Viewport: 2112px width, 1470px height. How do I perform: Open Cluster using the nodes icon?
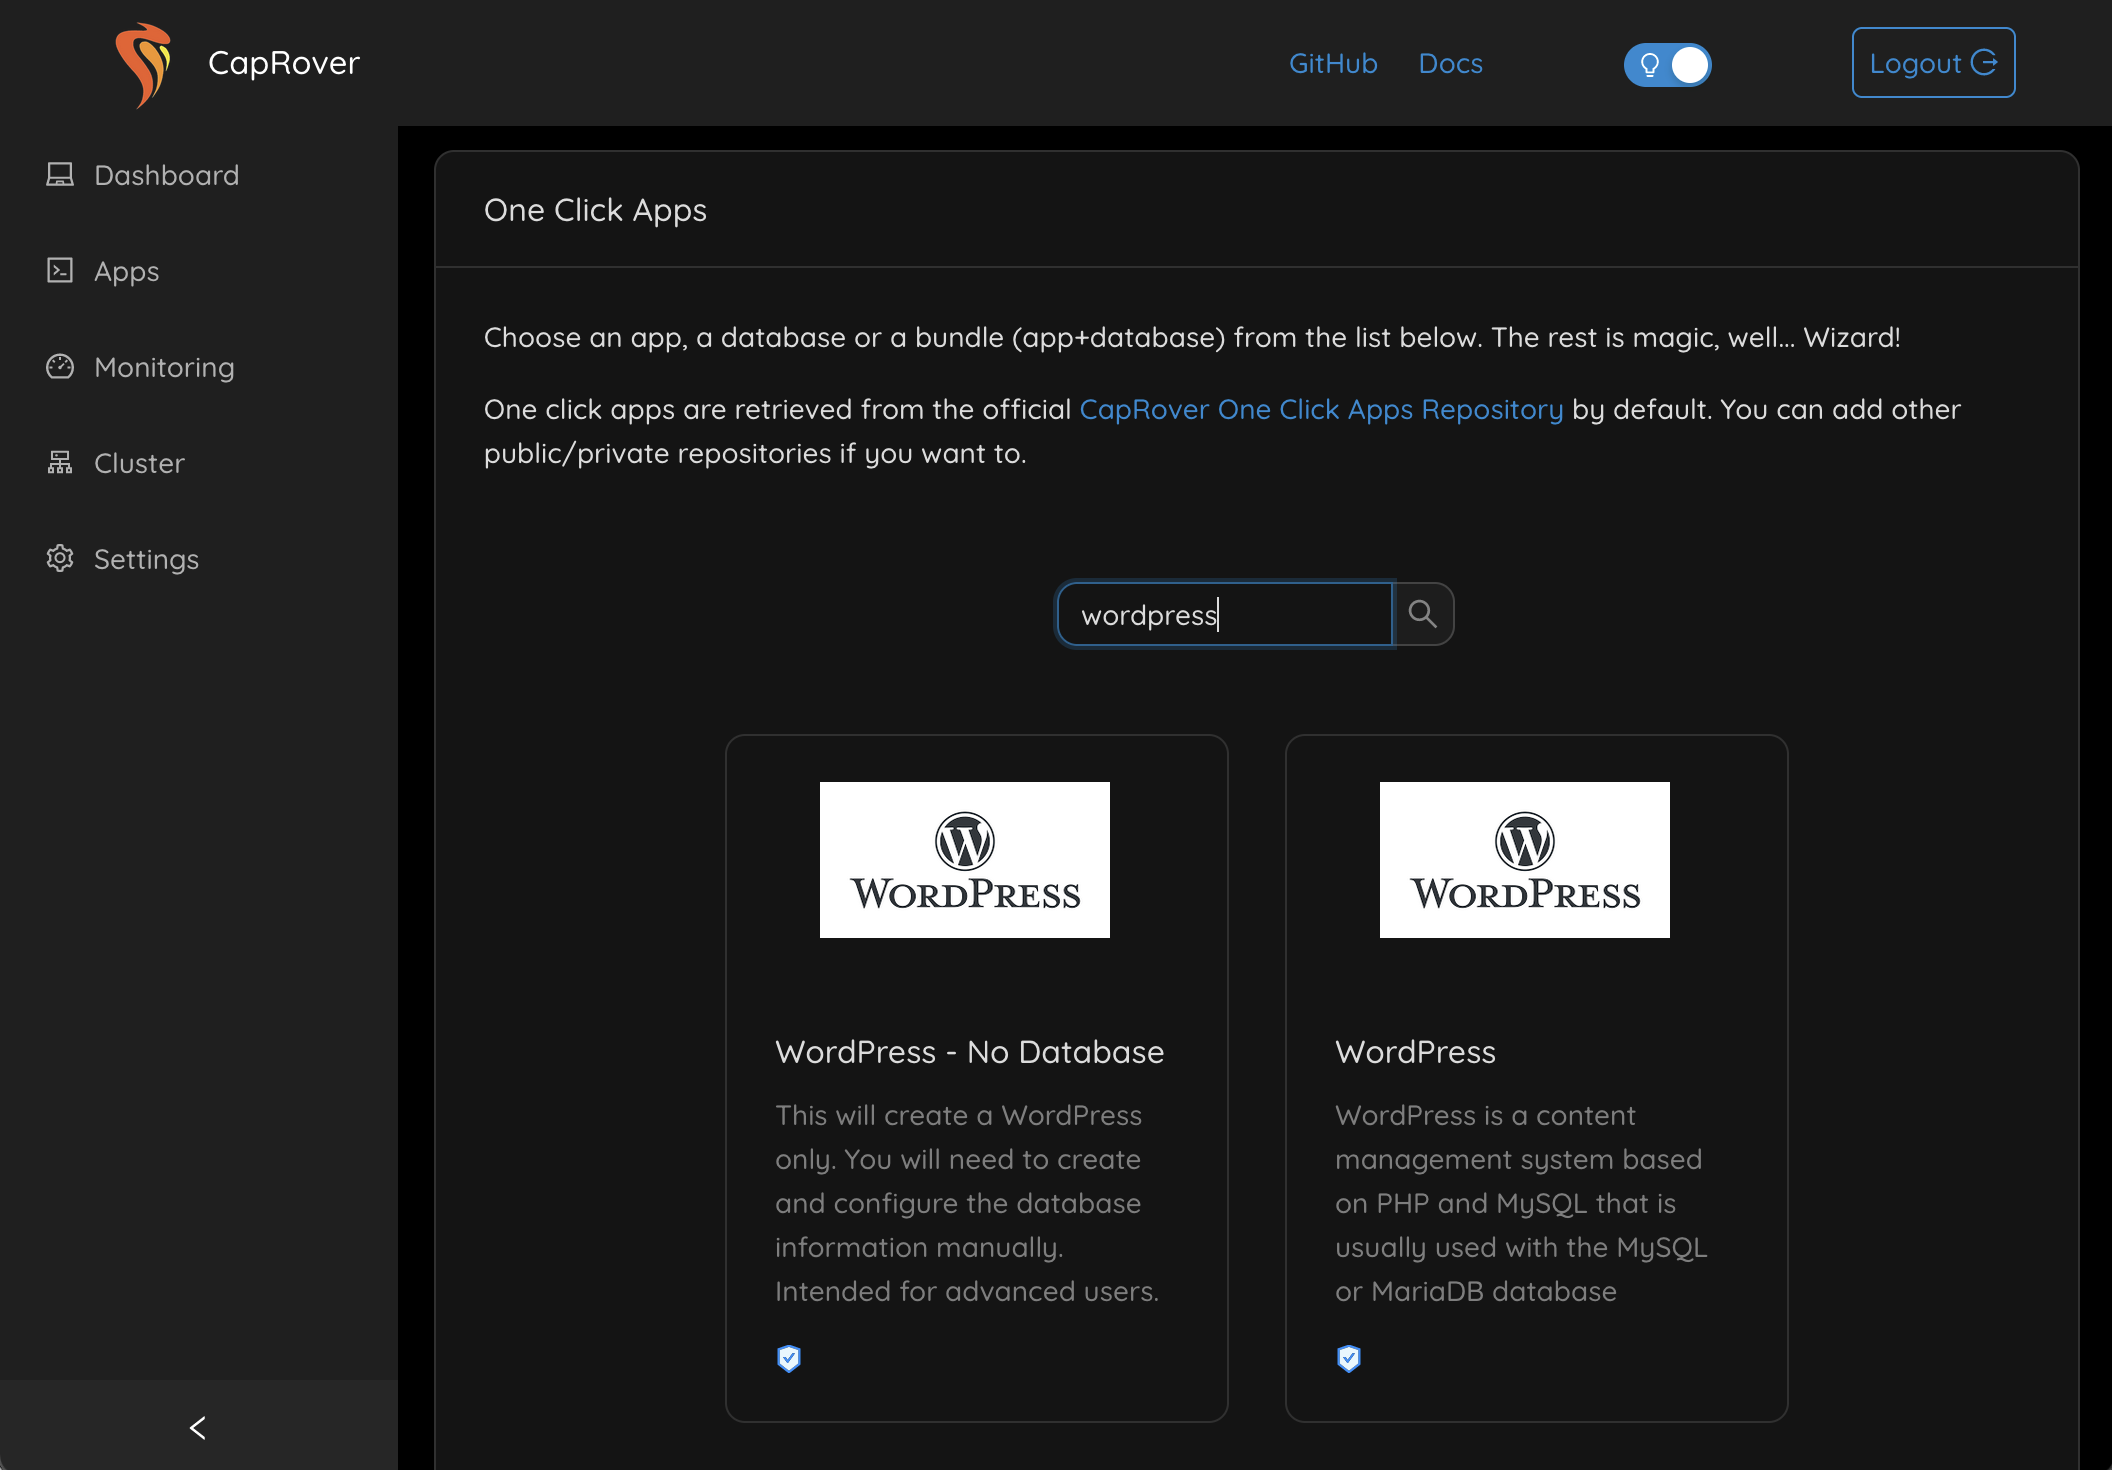click(60, 462)
